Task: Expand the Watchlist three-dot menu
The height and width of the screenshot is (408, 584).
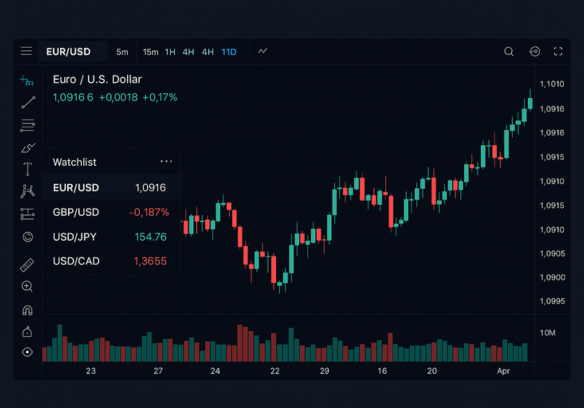Action: [x=166, y=161]
